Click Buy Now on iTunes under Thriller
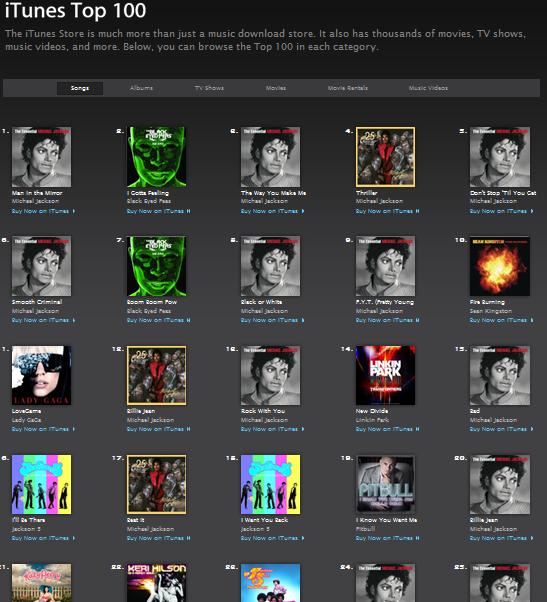 (387, 211)
